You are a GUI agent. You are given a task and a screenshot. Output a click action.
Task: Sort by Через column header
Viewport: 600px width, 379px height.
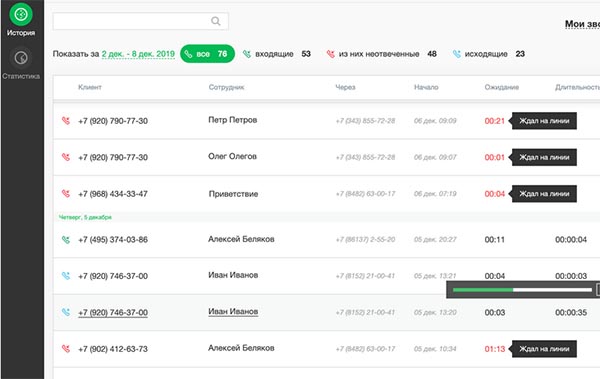pyautogui.click(x=346, y=87)
